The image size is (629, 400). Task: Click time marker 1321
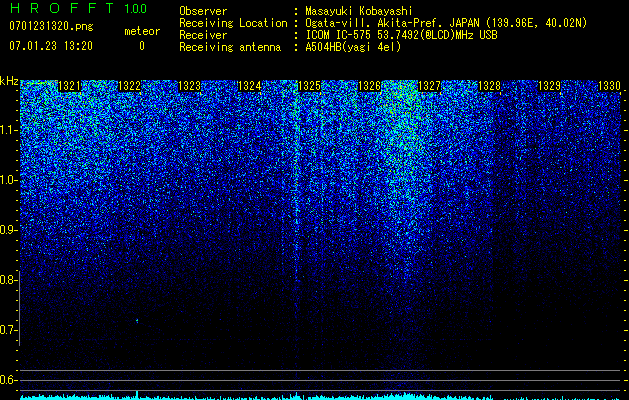(69, 86)
